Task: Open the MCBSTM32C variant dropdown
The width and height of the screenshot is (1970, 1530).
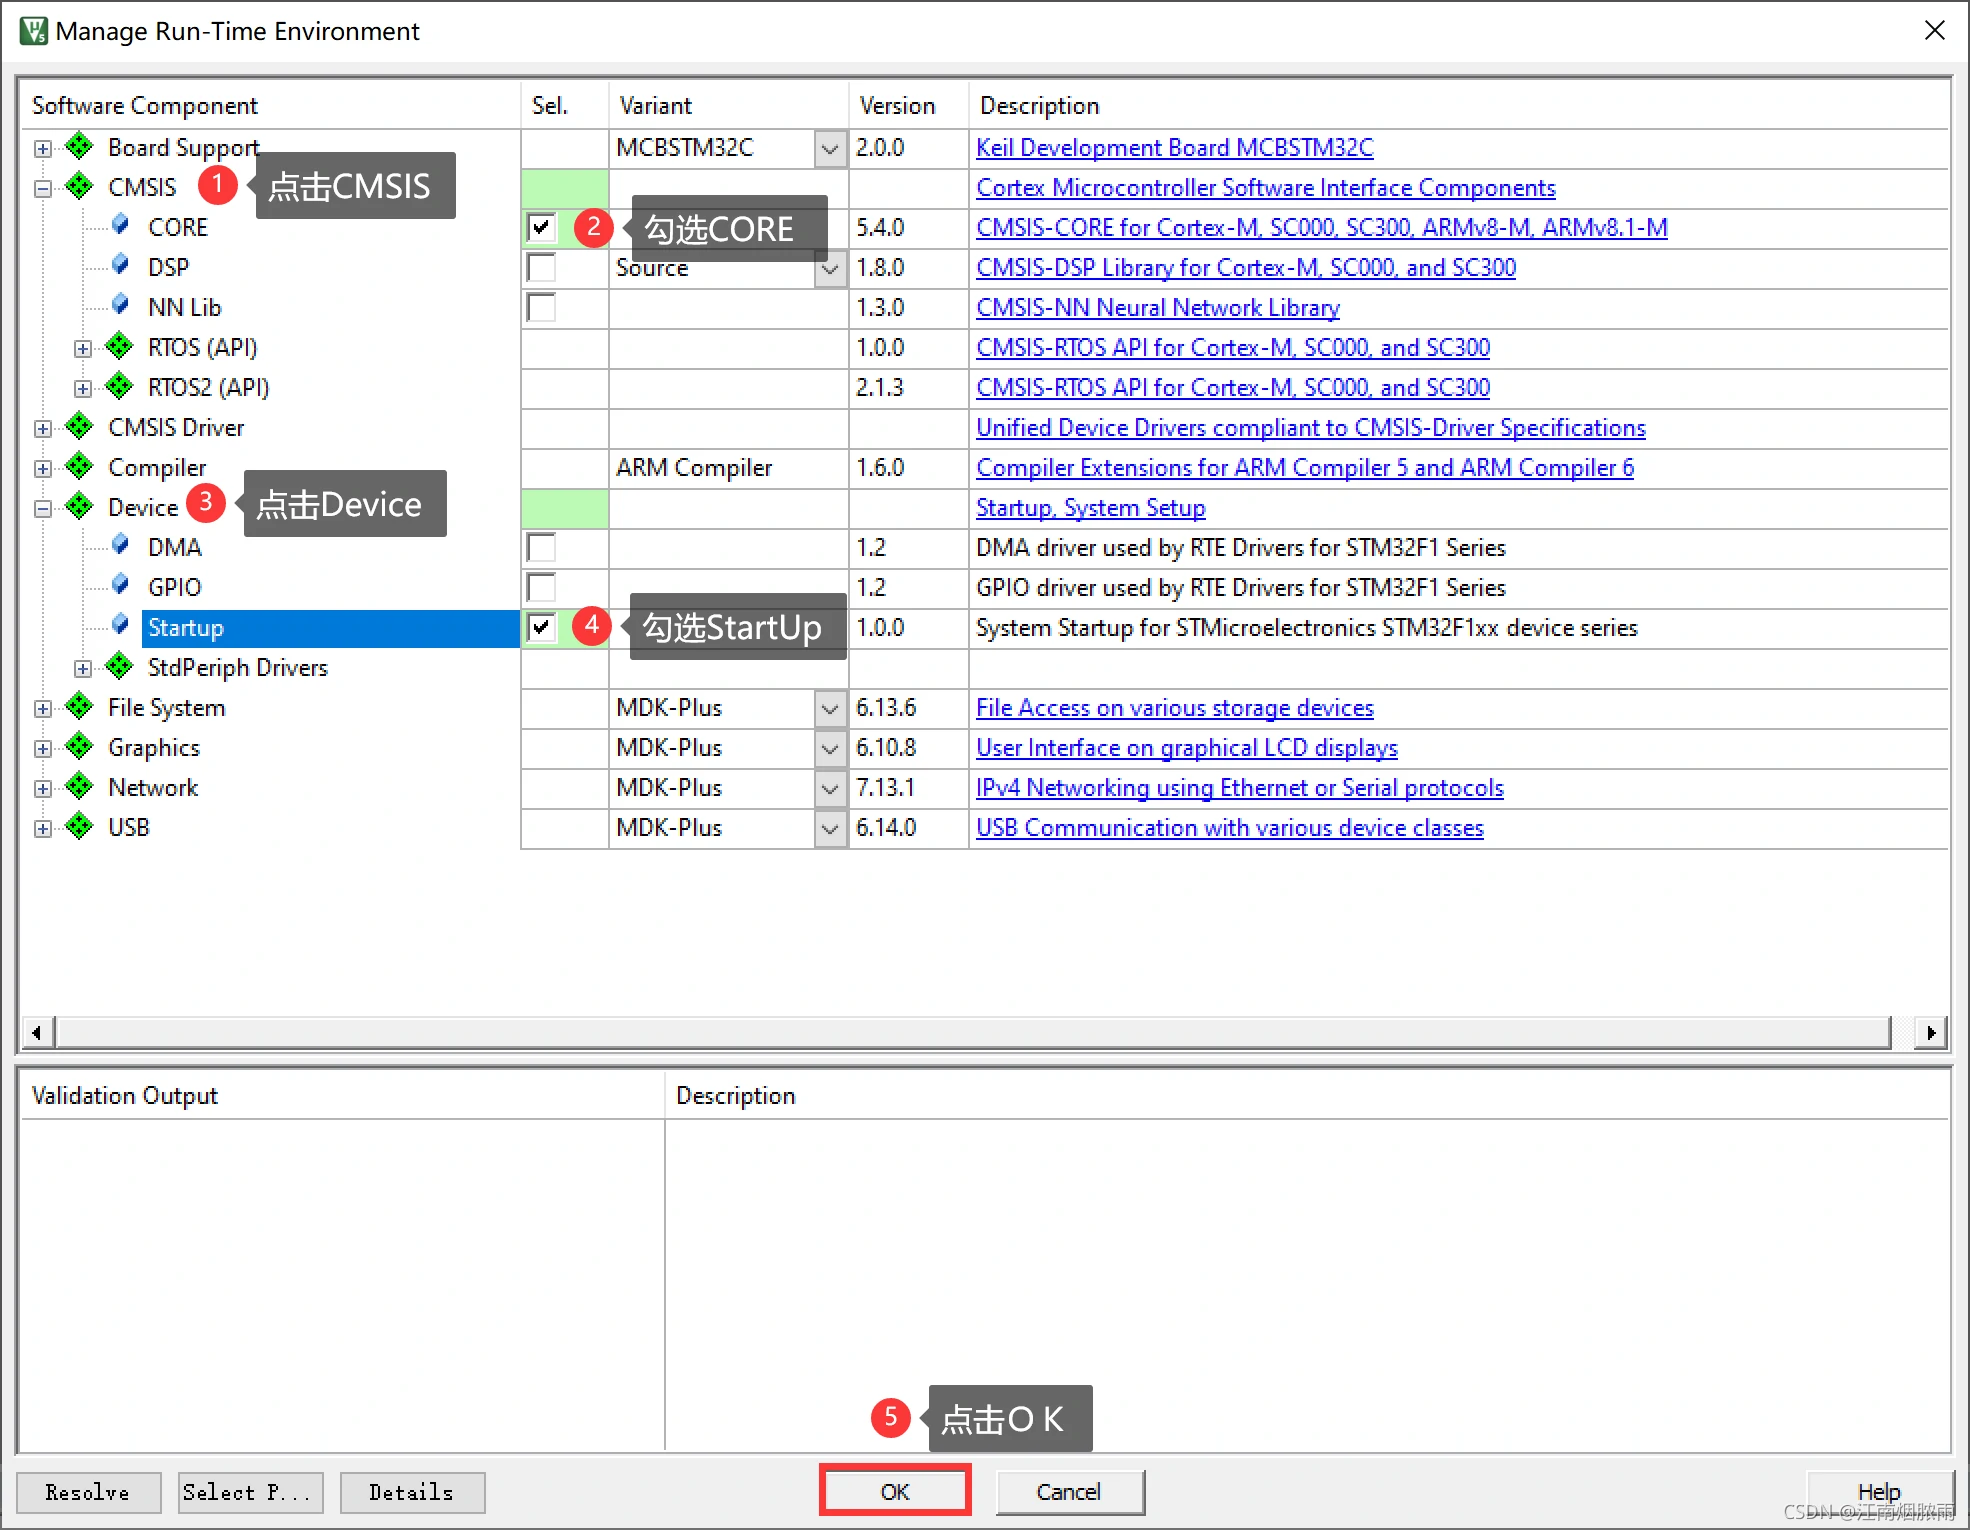Action: [x=830, y=148]
